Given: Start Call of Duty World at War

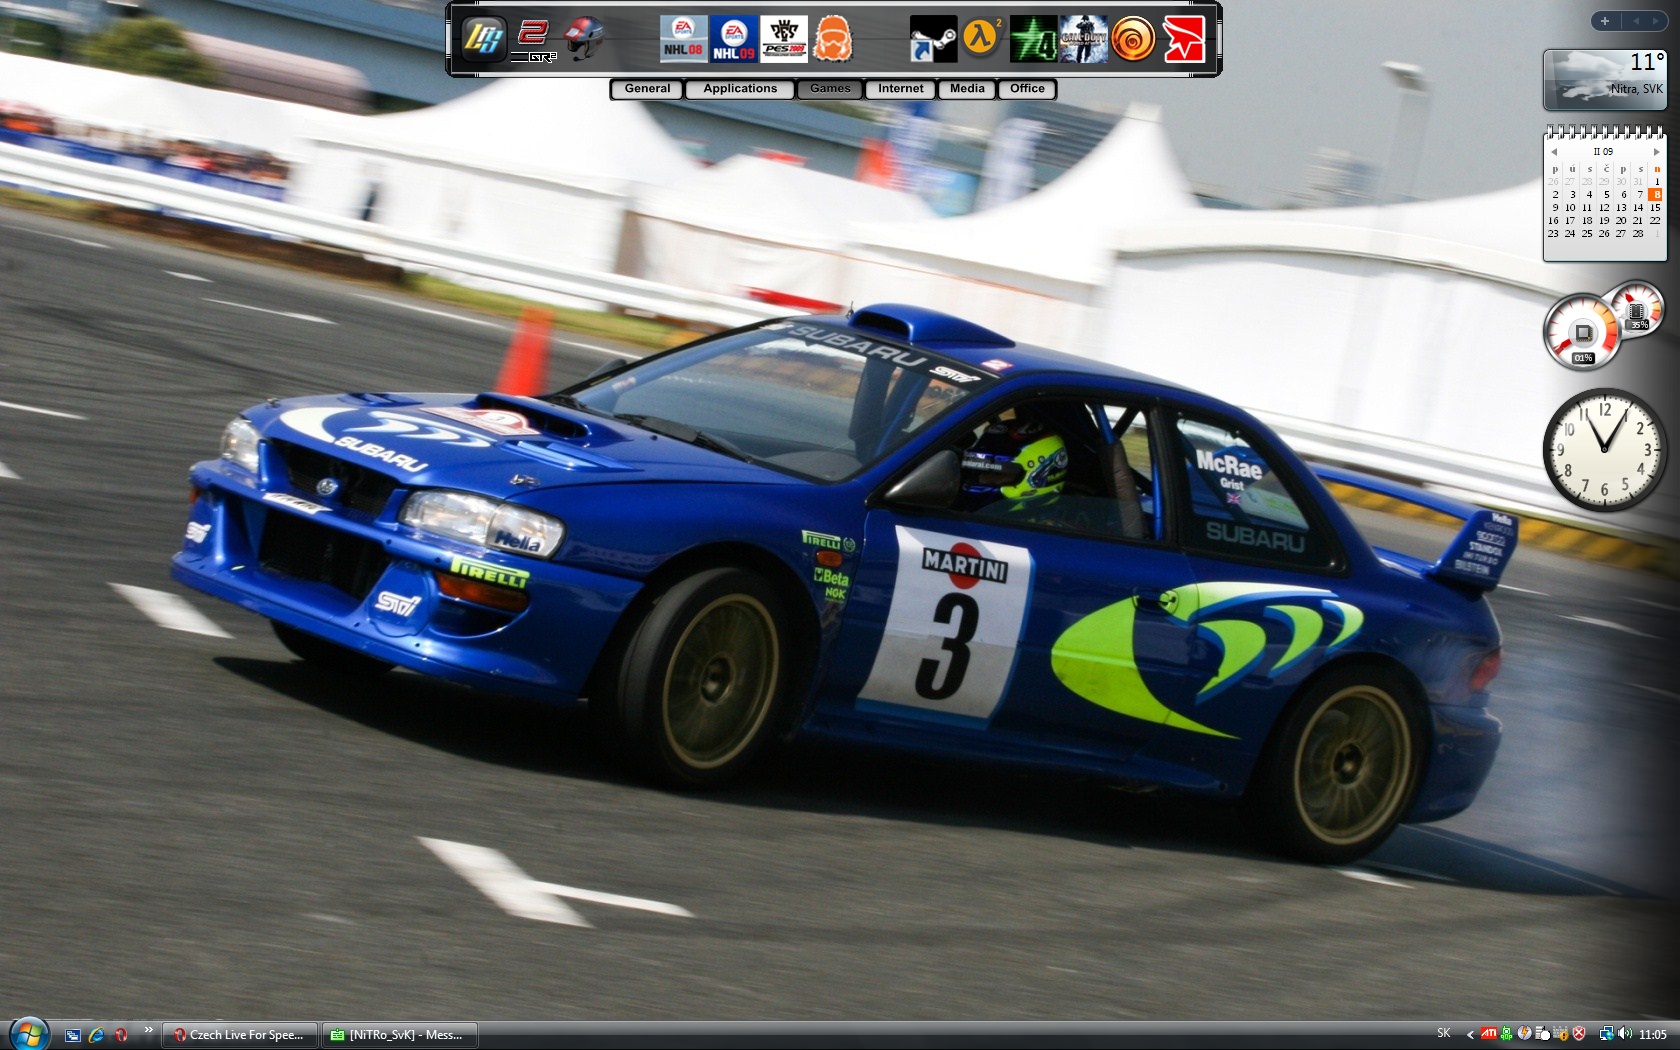Looking at the screenshot, I should pyautogui.click(x=1084, y=39).
